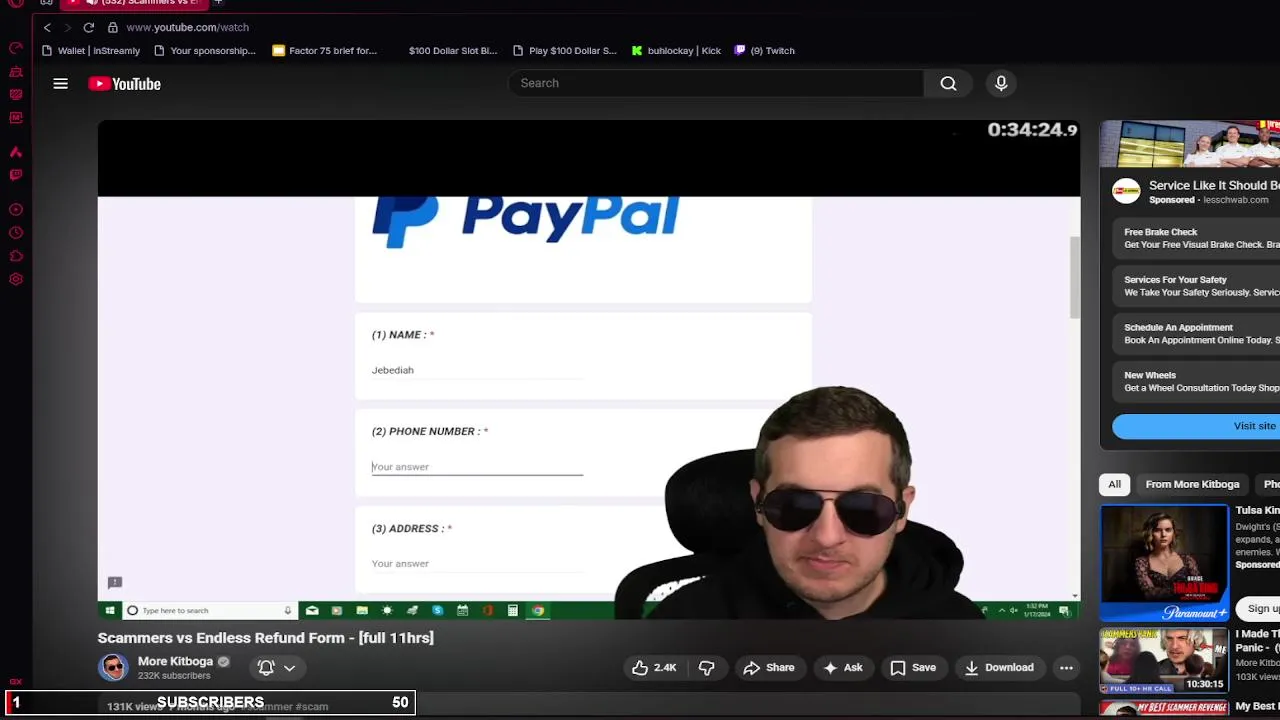1280x720 pixels.
Task: Select the From More Kitboga chip
Action: 1192,484
